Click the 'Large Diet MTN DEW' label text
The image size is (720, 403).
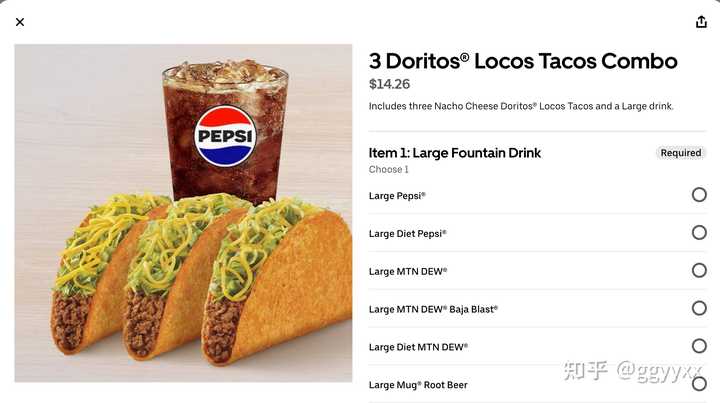pyautogui.click(x=418, y=347)
